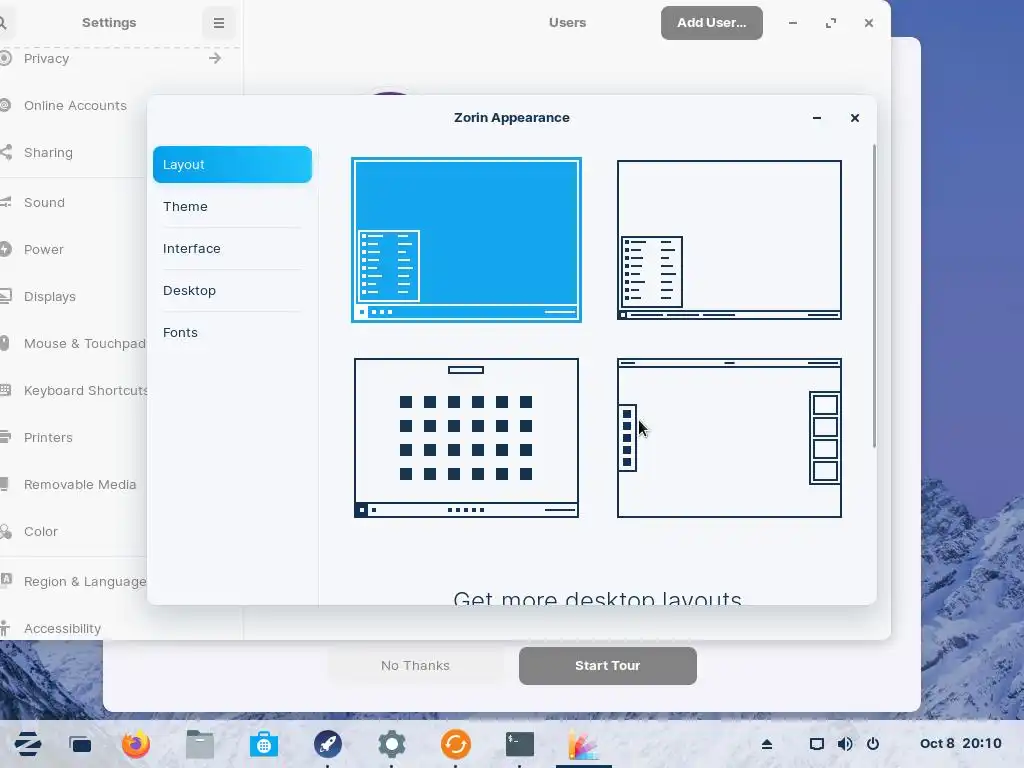
Task: Choose the app grid layout thumbnail
Action: pyautogui.click(x=466, y=438)
